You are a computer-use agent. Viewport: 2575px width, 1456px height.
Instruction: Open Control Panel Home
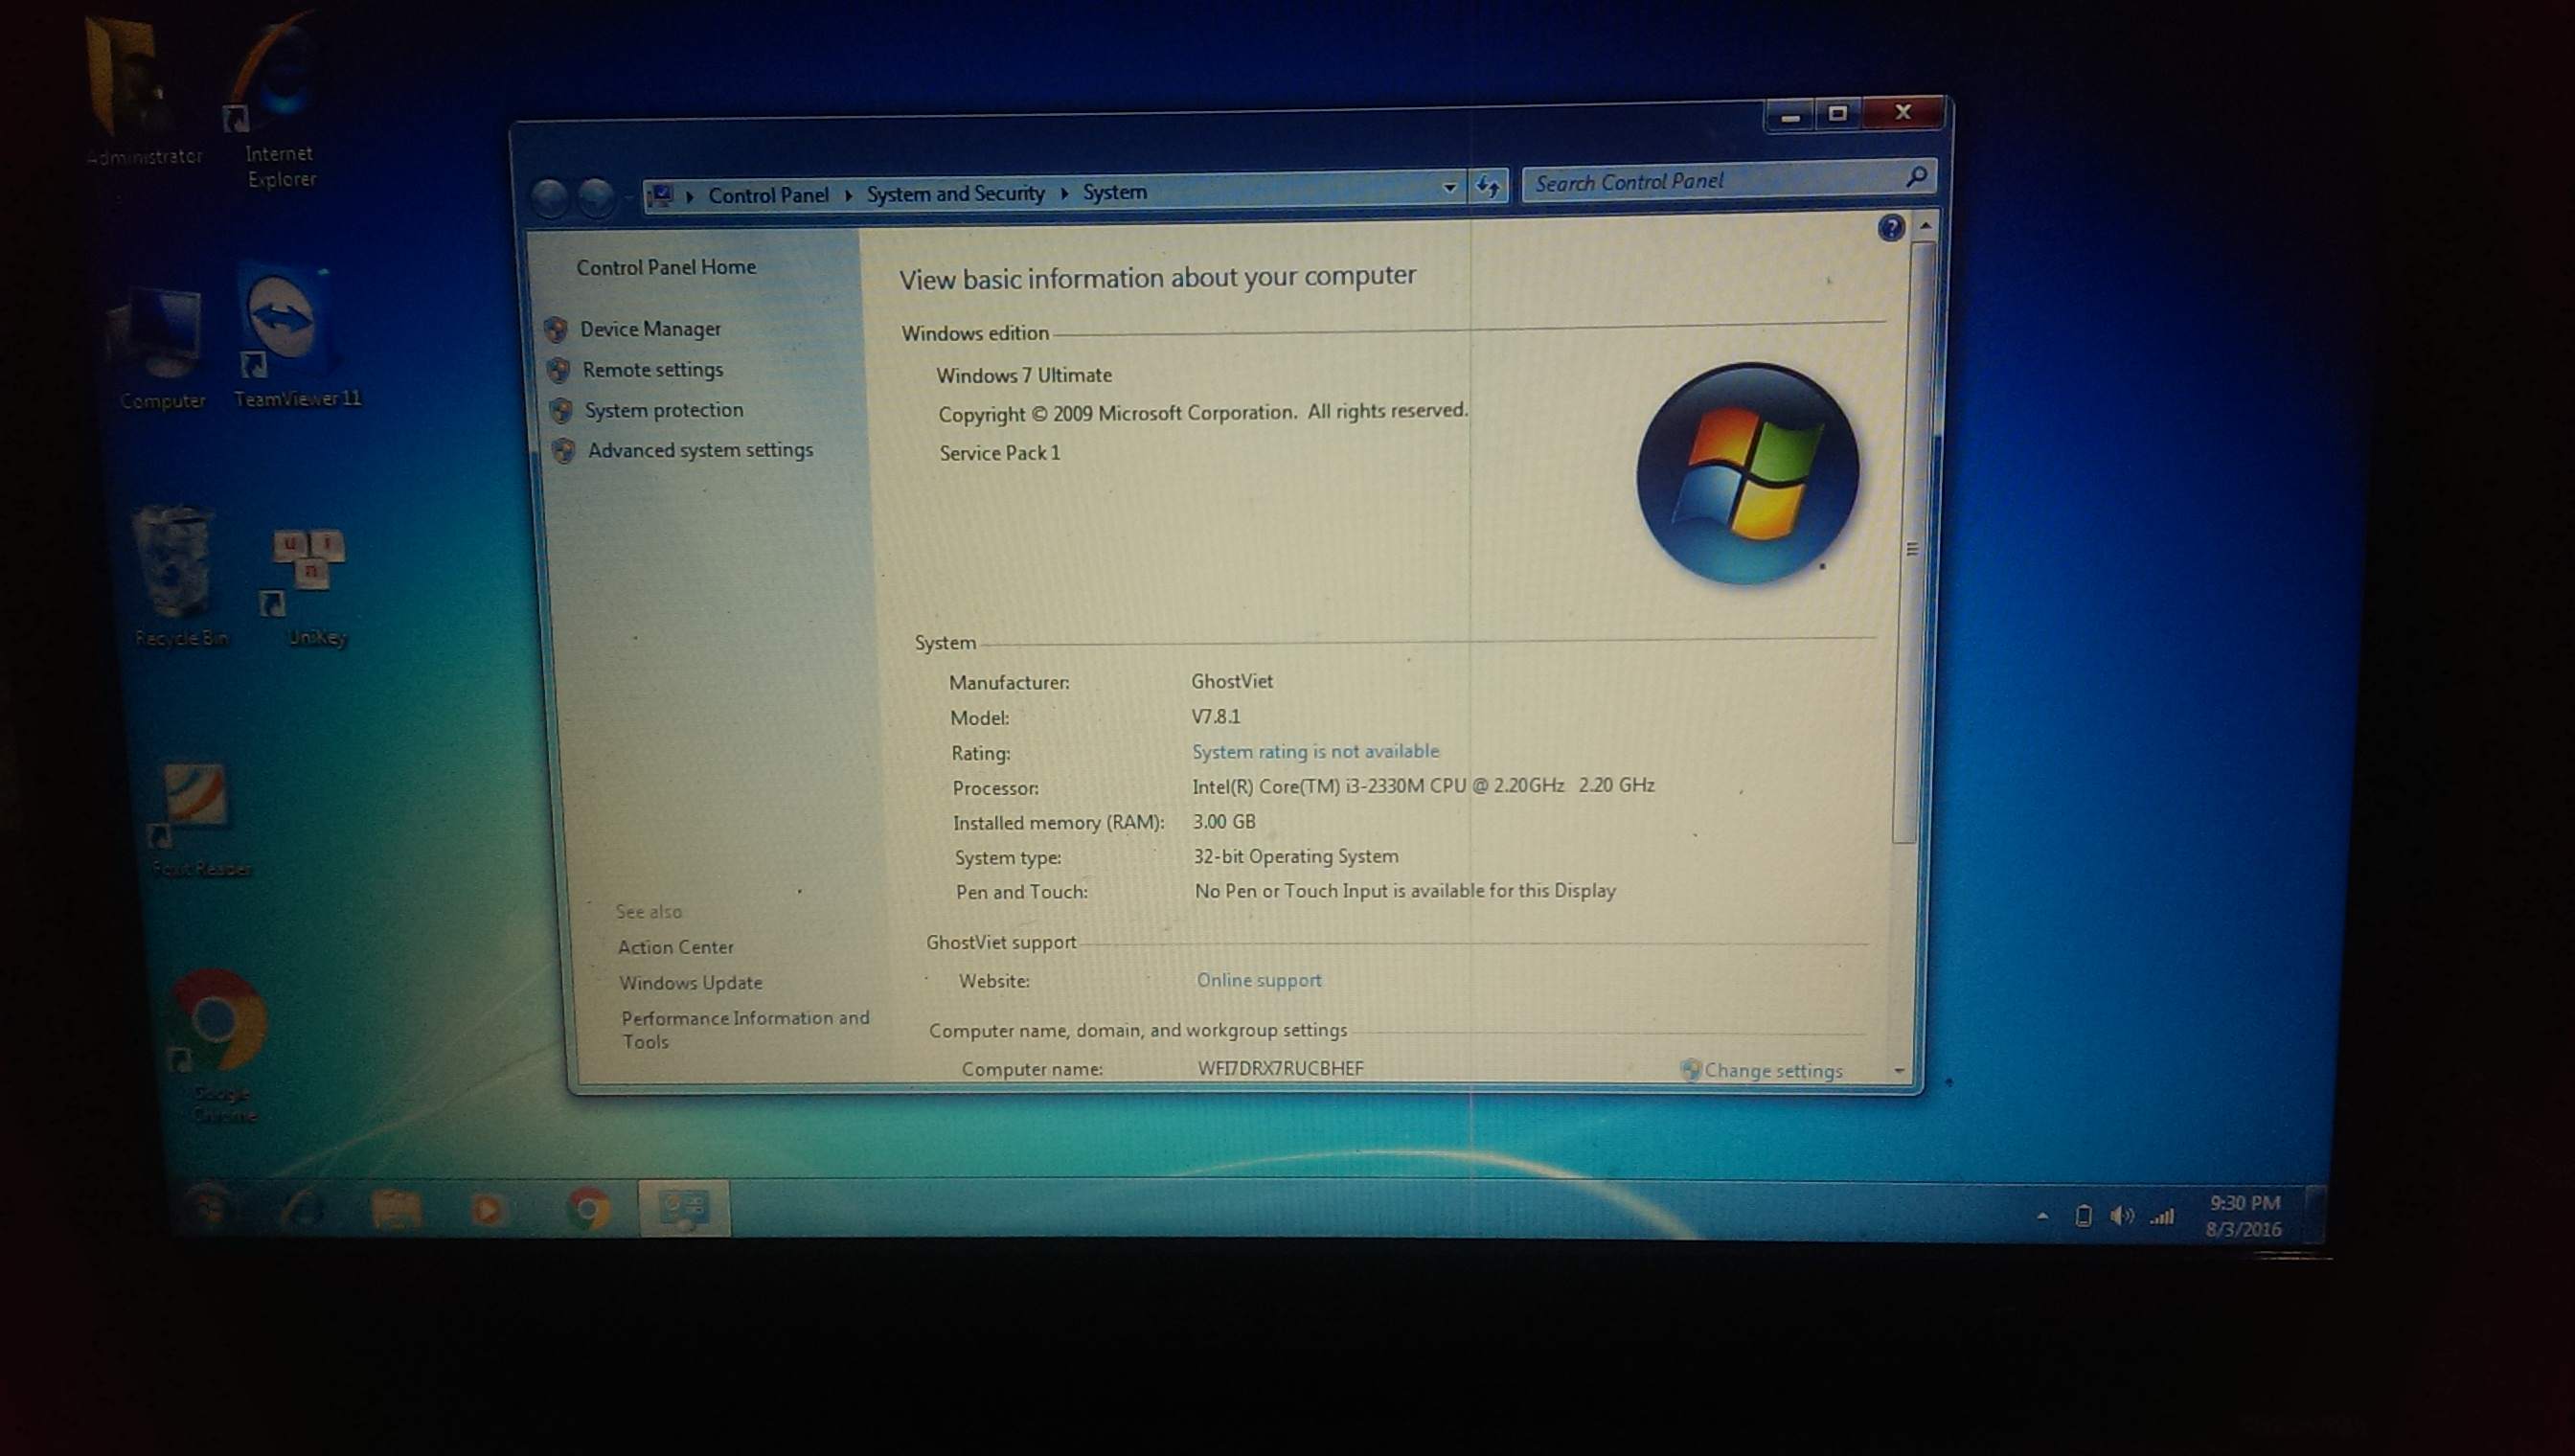(666, 267)
